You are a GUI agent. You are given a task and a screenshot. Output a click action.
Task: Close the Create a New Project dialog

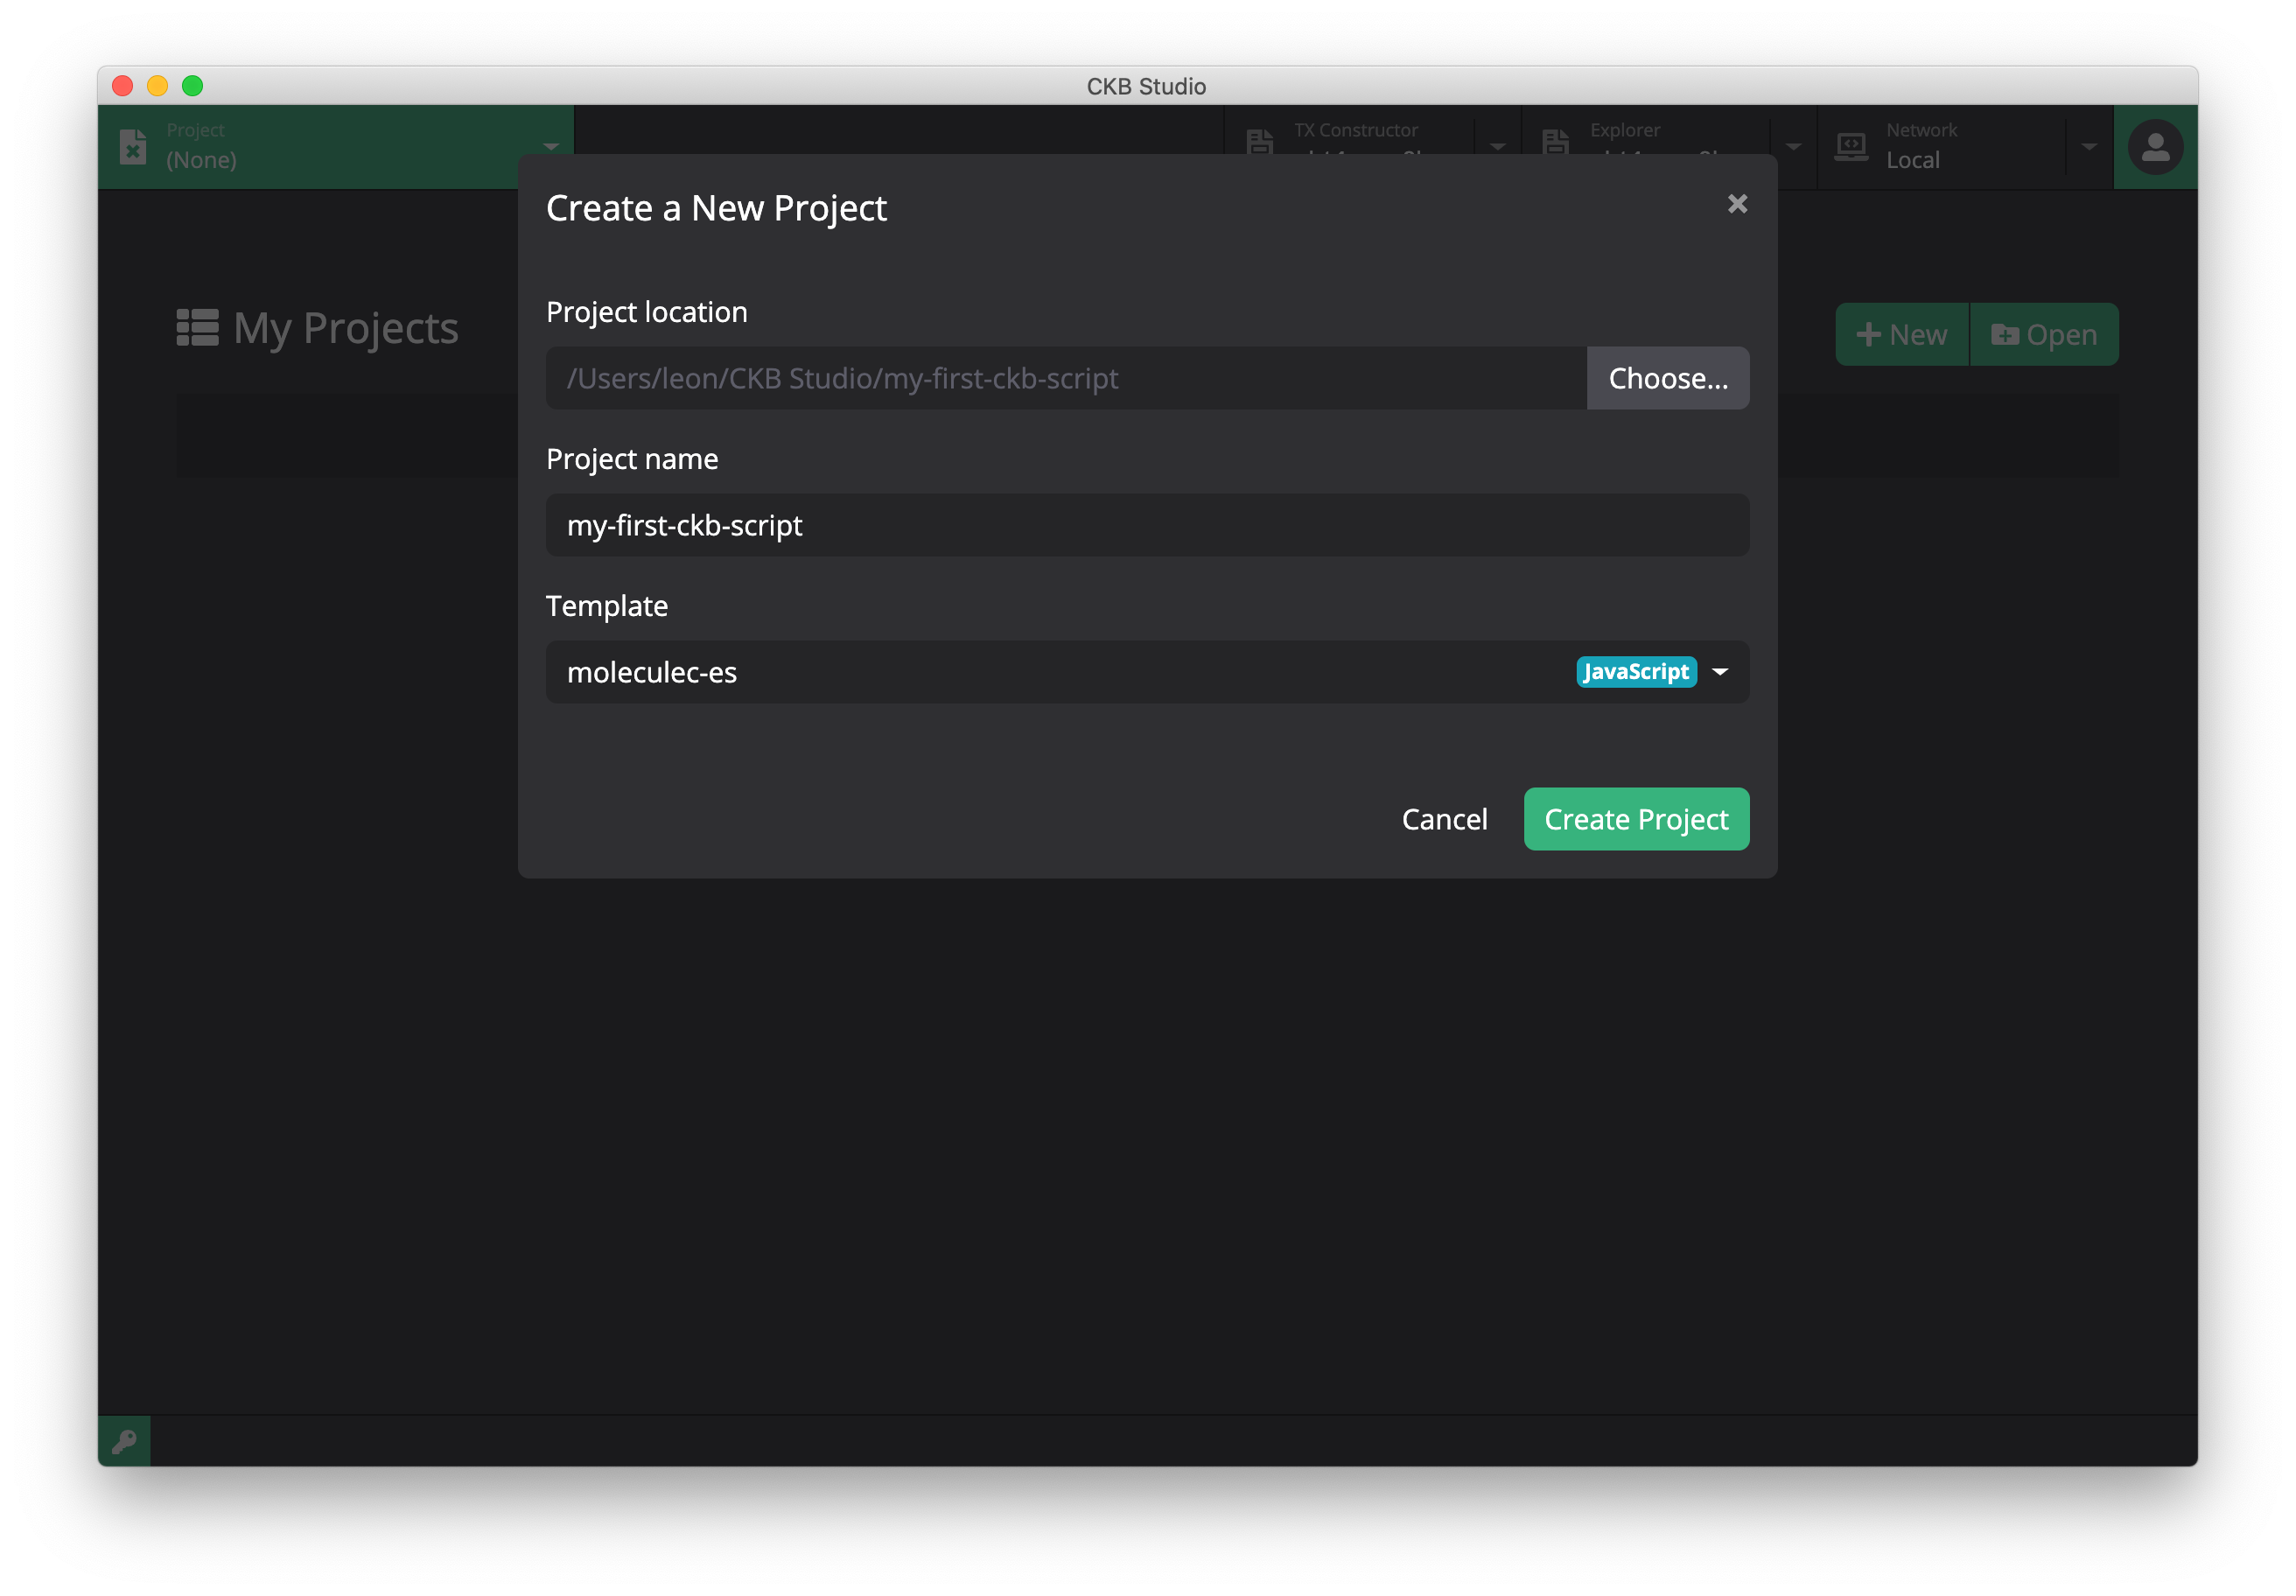(1737, 204)
